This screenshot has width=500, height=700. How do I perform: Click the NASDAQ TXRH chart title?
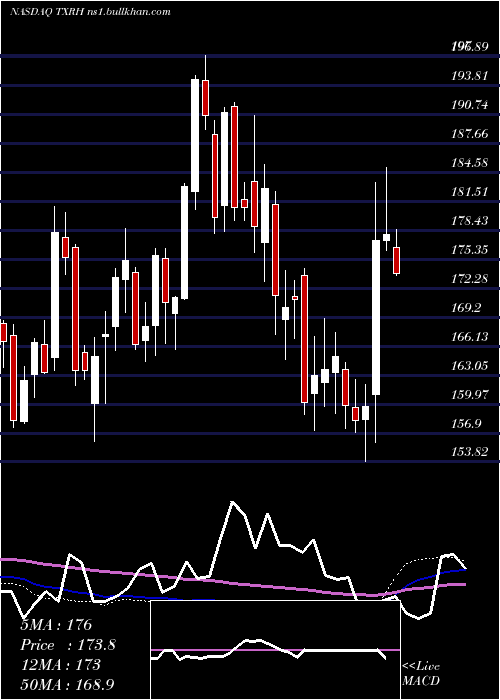click(90, 12)
